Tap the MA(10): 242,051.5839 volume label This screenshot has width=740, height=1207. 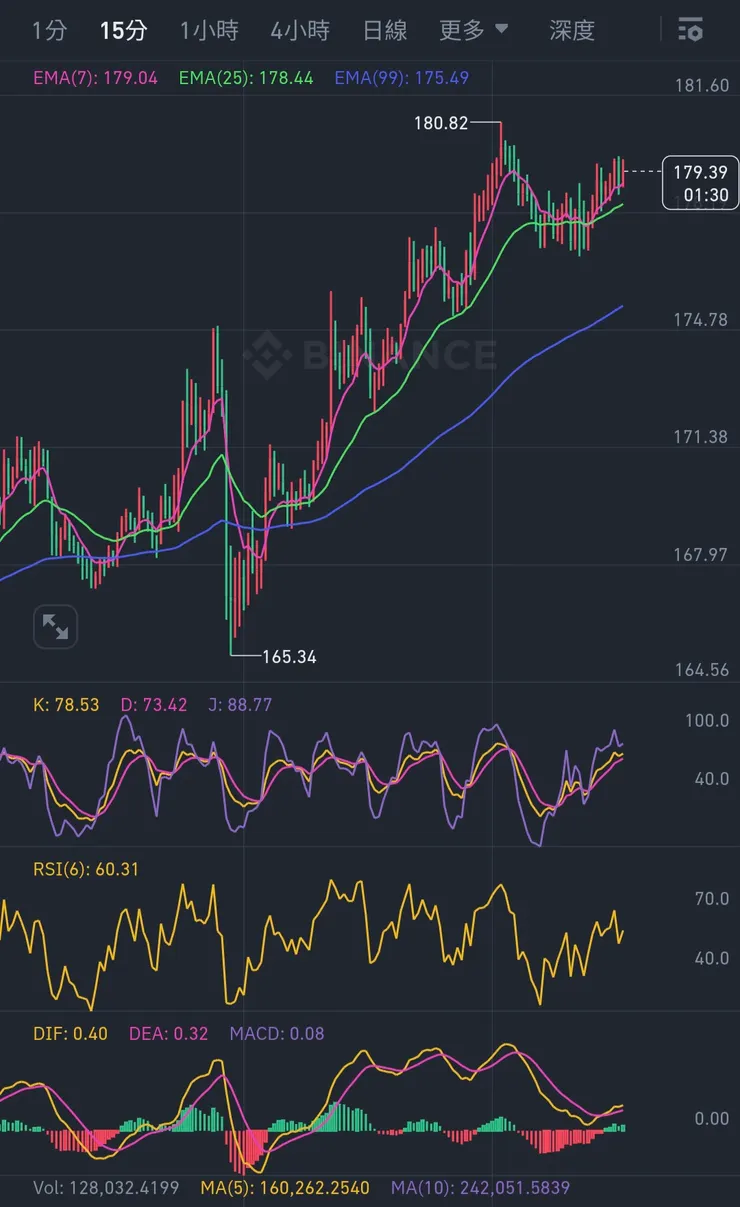click(481, 1188)
